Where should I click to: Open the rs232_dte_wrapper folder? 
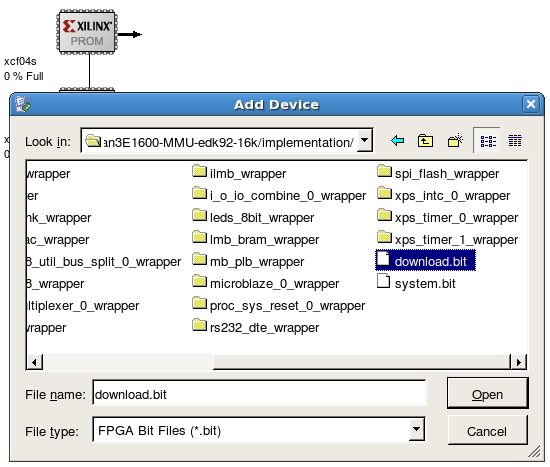[256, 327]
